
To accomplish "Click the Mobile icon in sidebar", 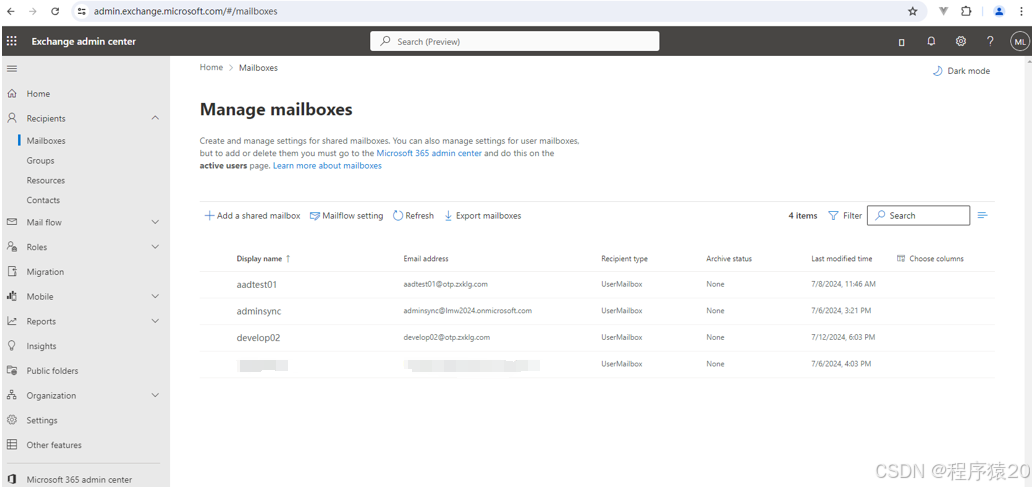I will tap(12, 297).
